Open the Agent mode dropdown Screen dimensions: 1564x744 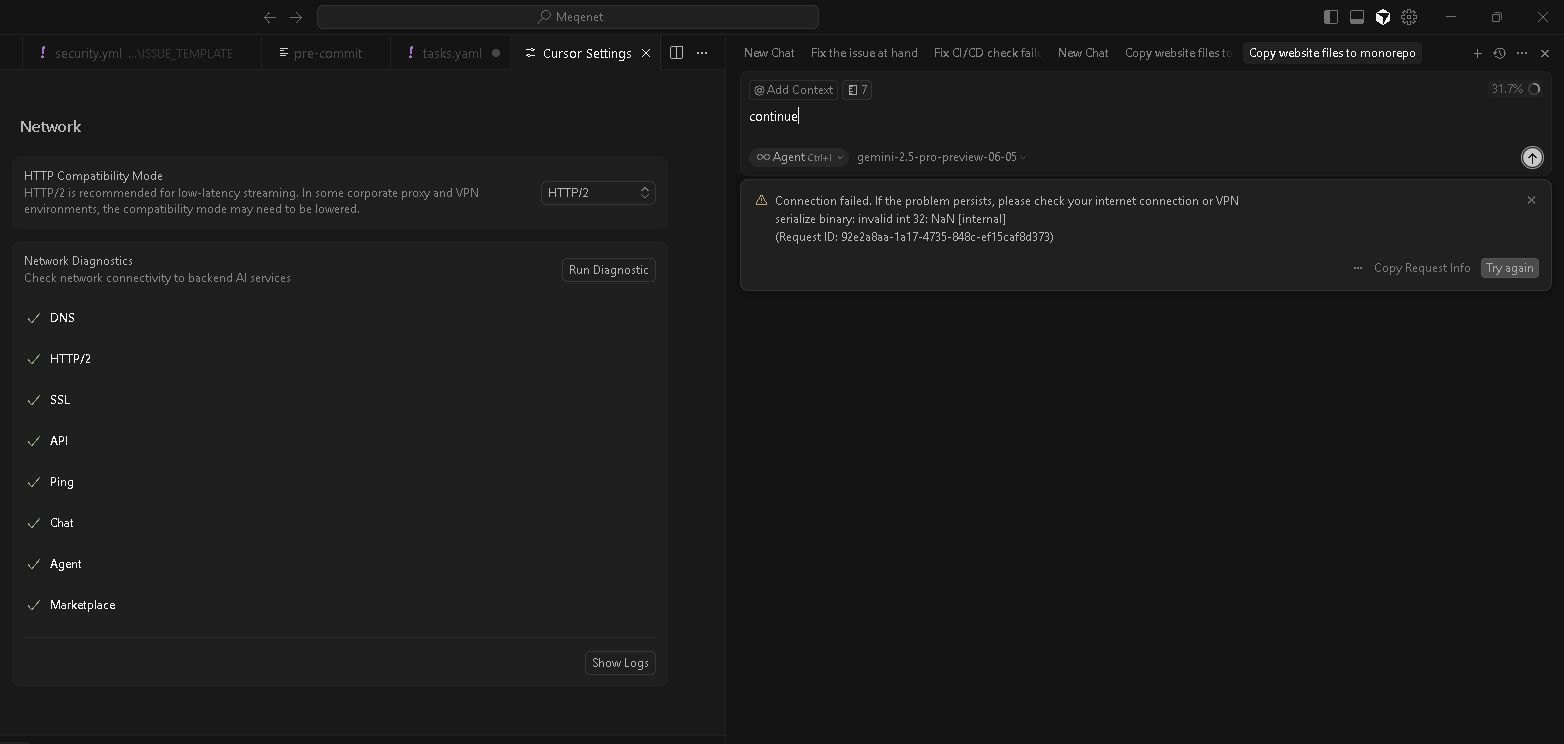798,157
